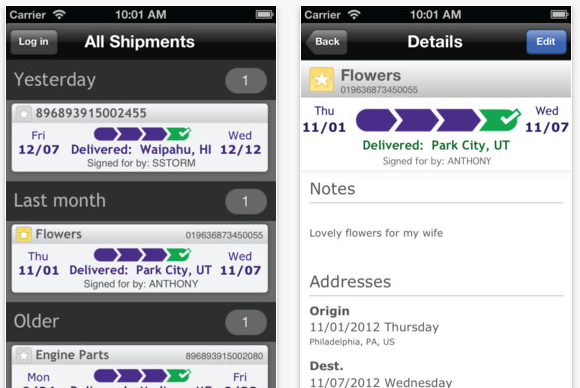Screen dimensions: 580x388
Task: Toggle favorite star on Engine Parts shipment
Action: pyautogui.click(x=24, y=355)
